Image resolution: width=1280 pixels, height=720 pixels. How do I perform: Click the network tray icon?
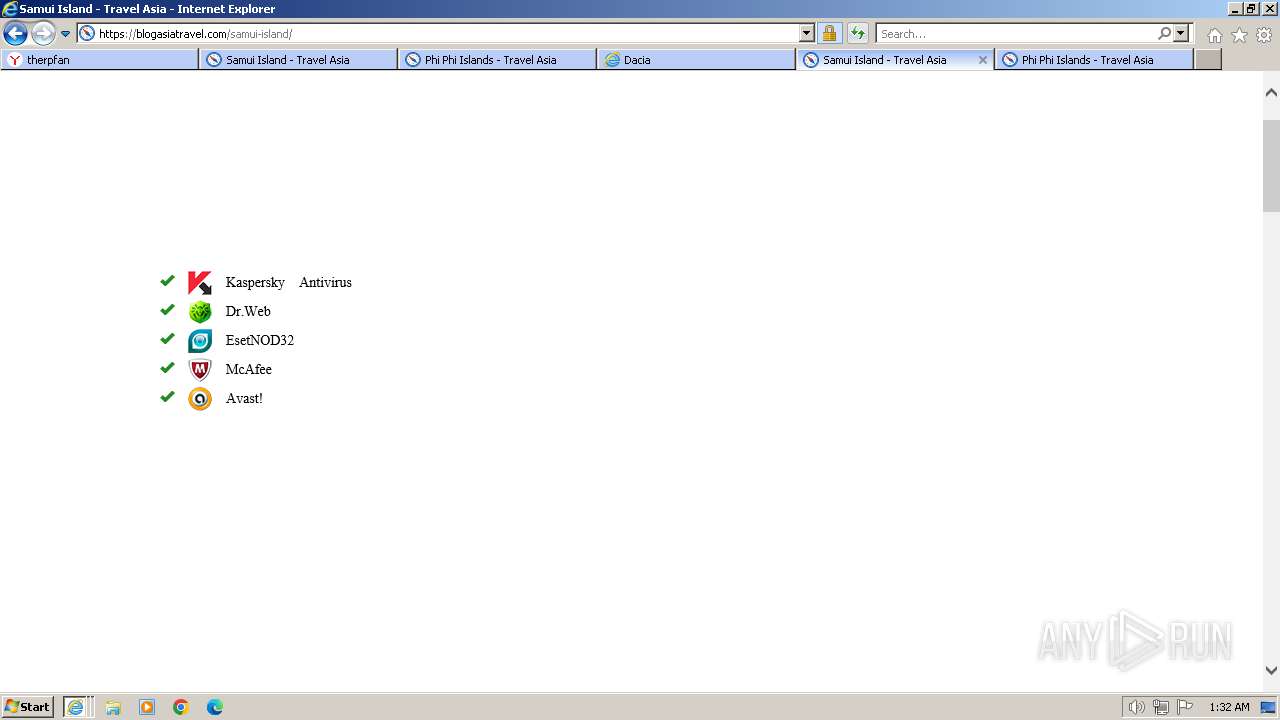(1161, 707)
